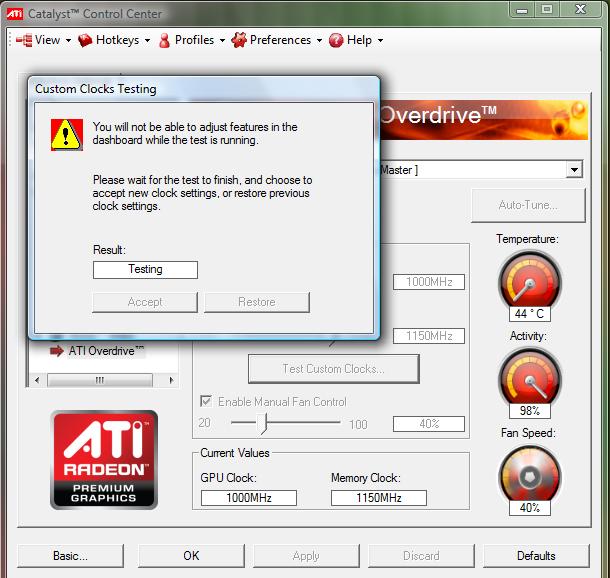Maximize the Catalyst Control Center window
The image size is (610, 578).
(x=547, y=9)
